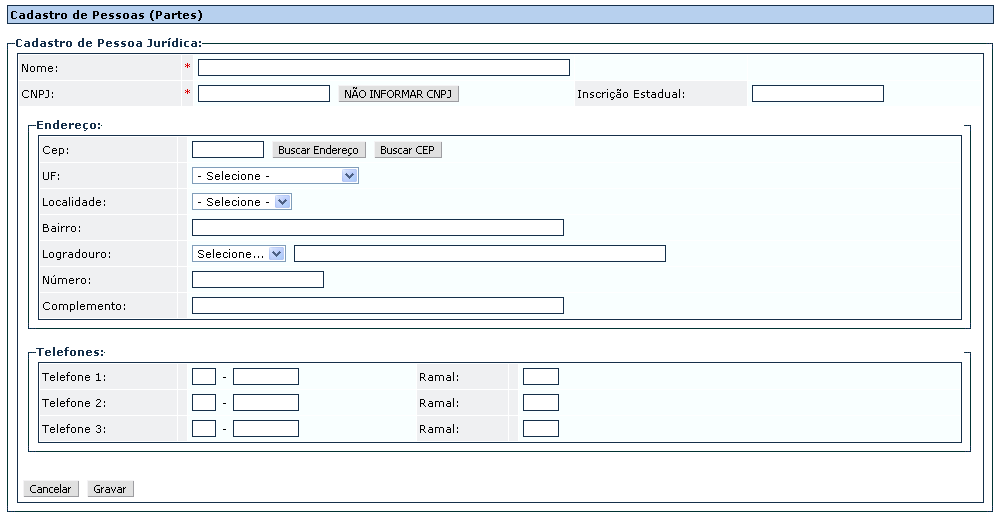This screenshot has width=999, height=516.
Task: Click the Cep input box
Action: point(227,150)
